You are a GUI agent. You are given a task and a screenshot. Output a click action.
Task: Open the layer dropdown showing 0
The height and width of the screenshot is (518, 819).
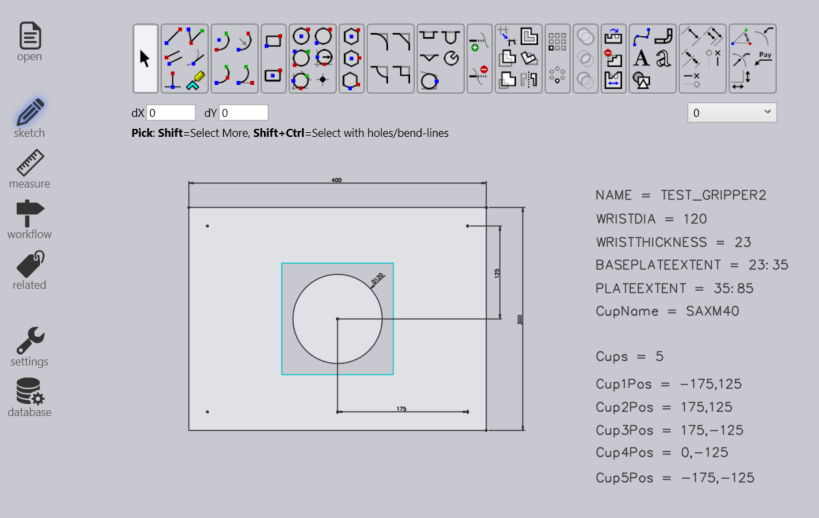(732, 113)
